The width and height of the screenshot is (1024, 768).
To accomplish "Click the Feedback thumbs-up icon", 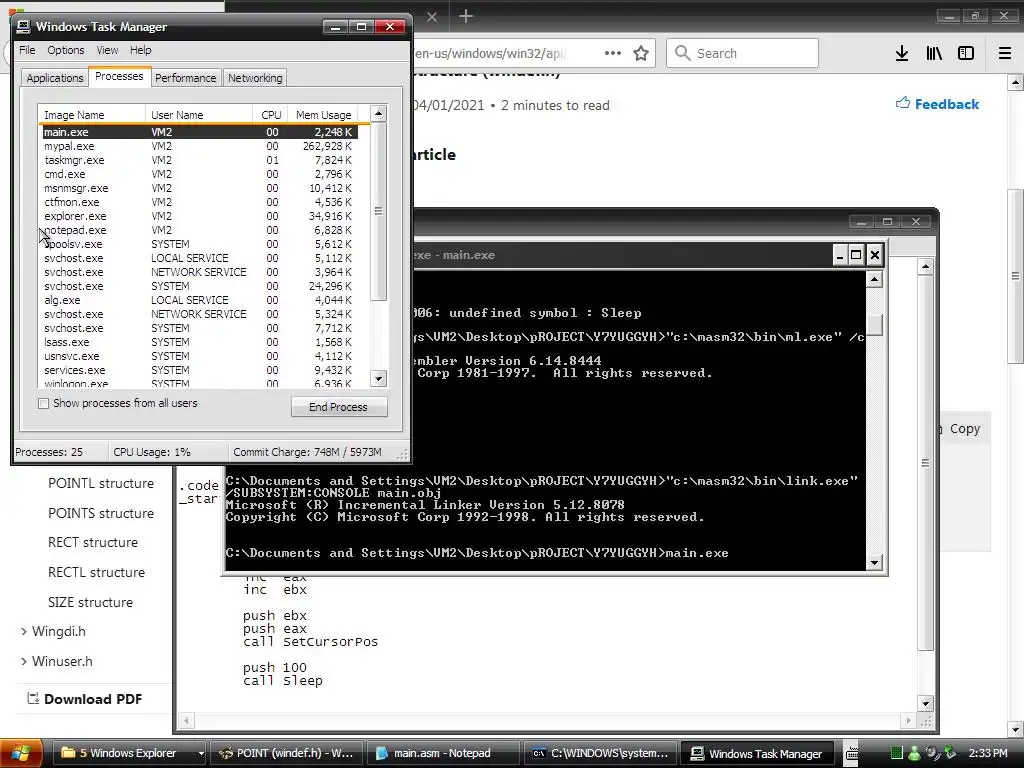I will pyautogui.click(x=903, y=103).
